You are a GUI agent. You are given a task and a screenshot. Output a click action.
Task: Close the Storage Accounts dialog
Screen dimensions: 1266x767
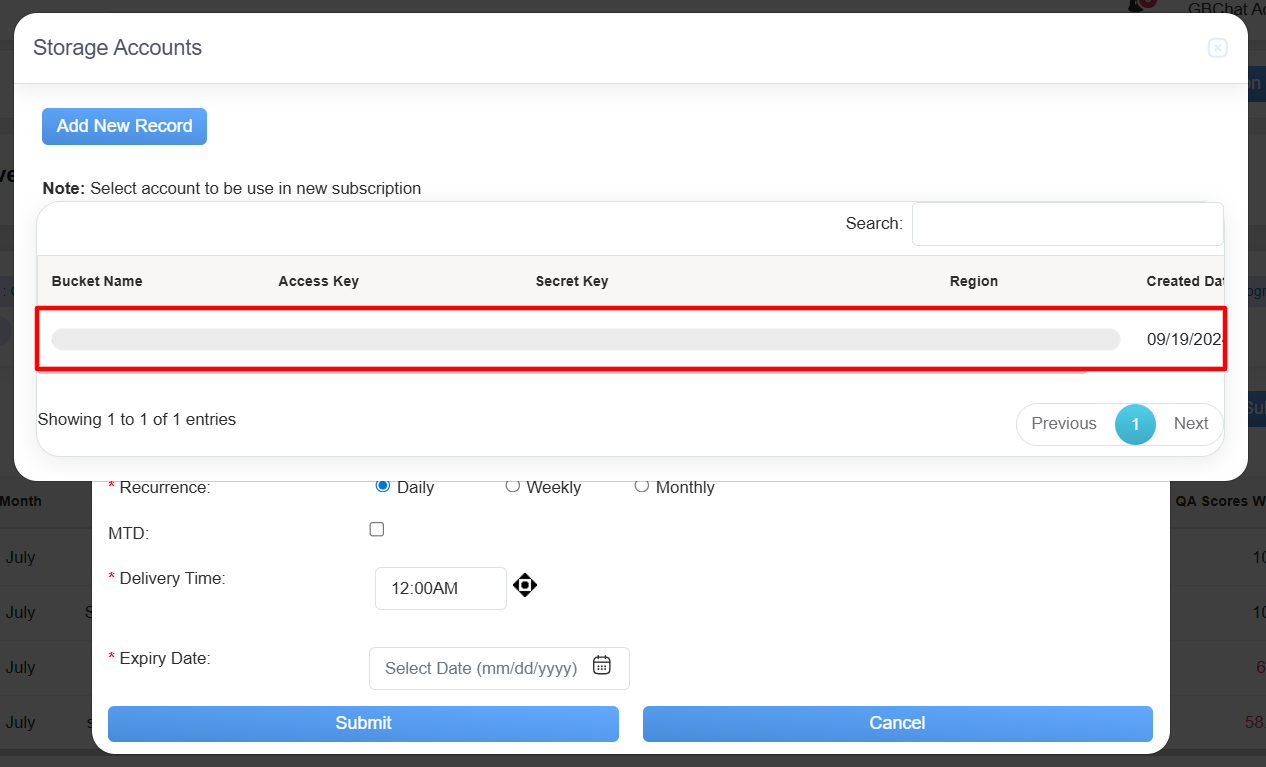click(1217, 48)
